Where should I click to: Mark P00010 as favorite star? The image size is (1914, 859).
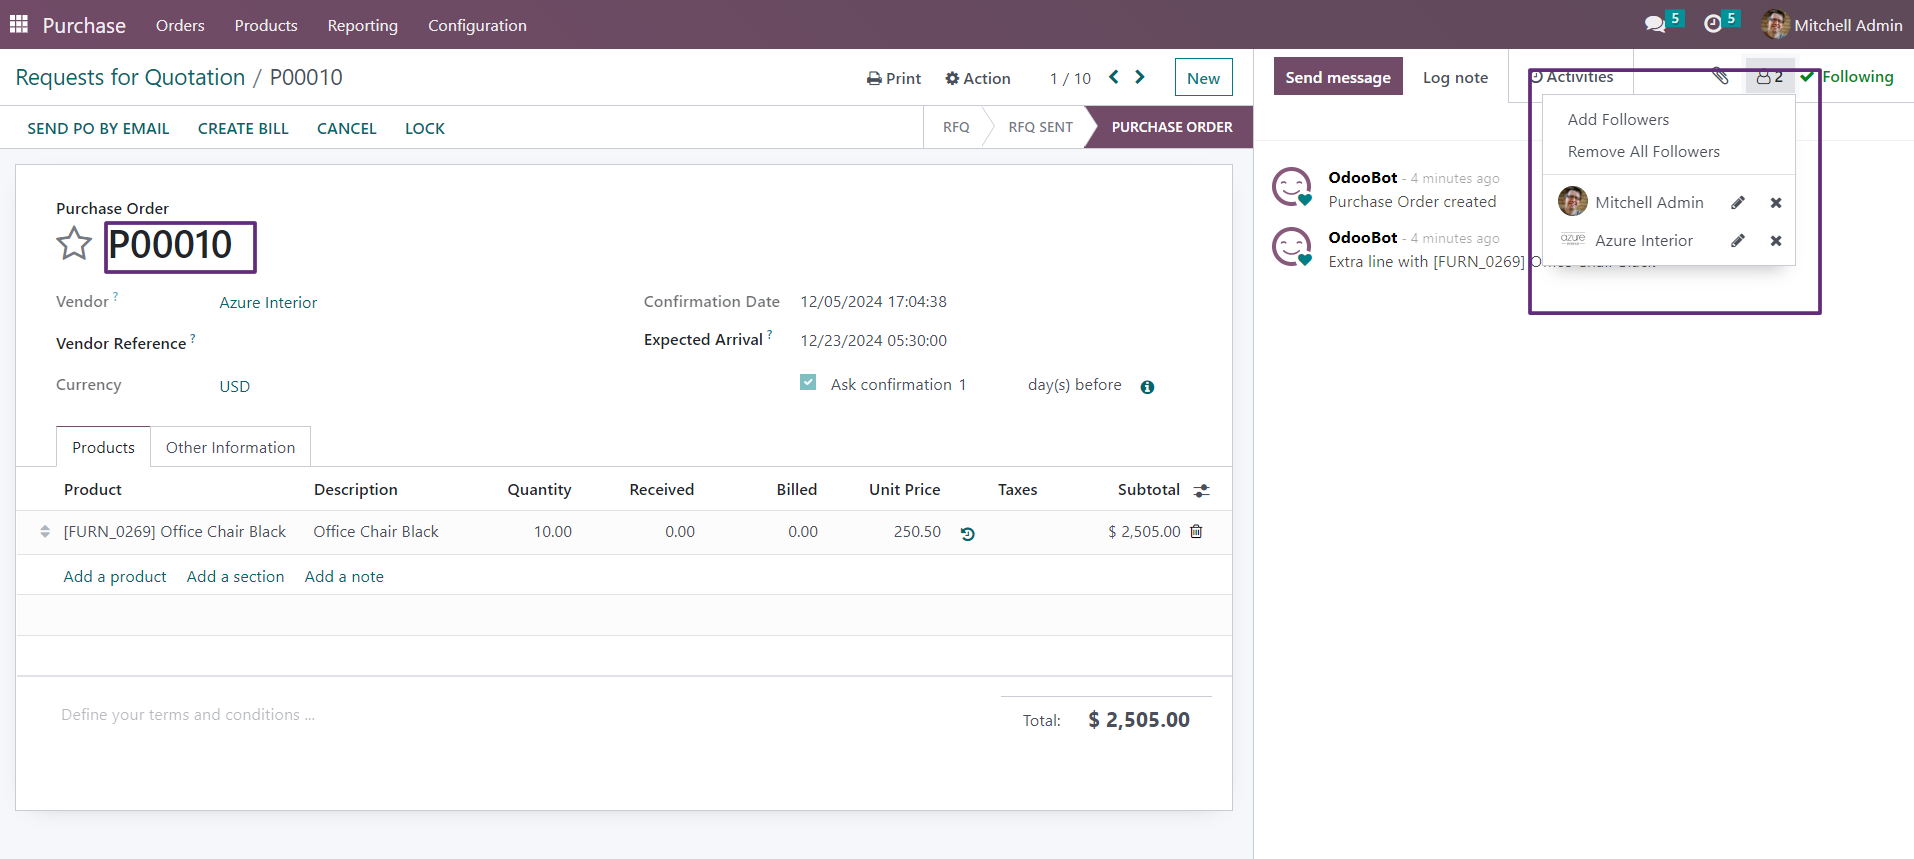(x=74, y=243)
